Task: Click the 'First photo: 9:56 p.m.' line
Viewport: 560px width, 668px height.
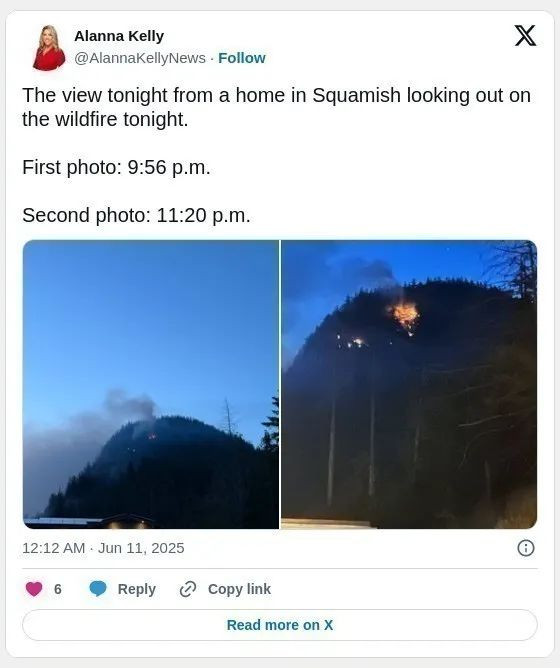Action: coord(116,167)
